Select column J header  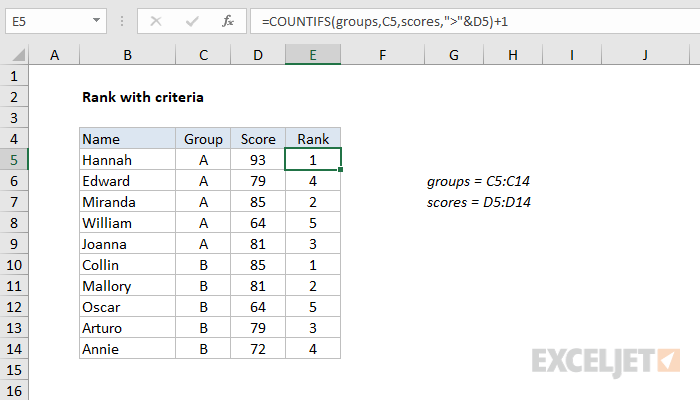click(645, 55)
